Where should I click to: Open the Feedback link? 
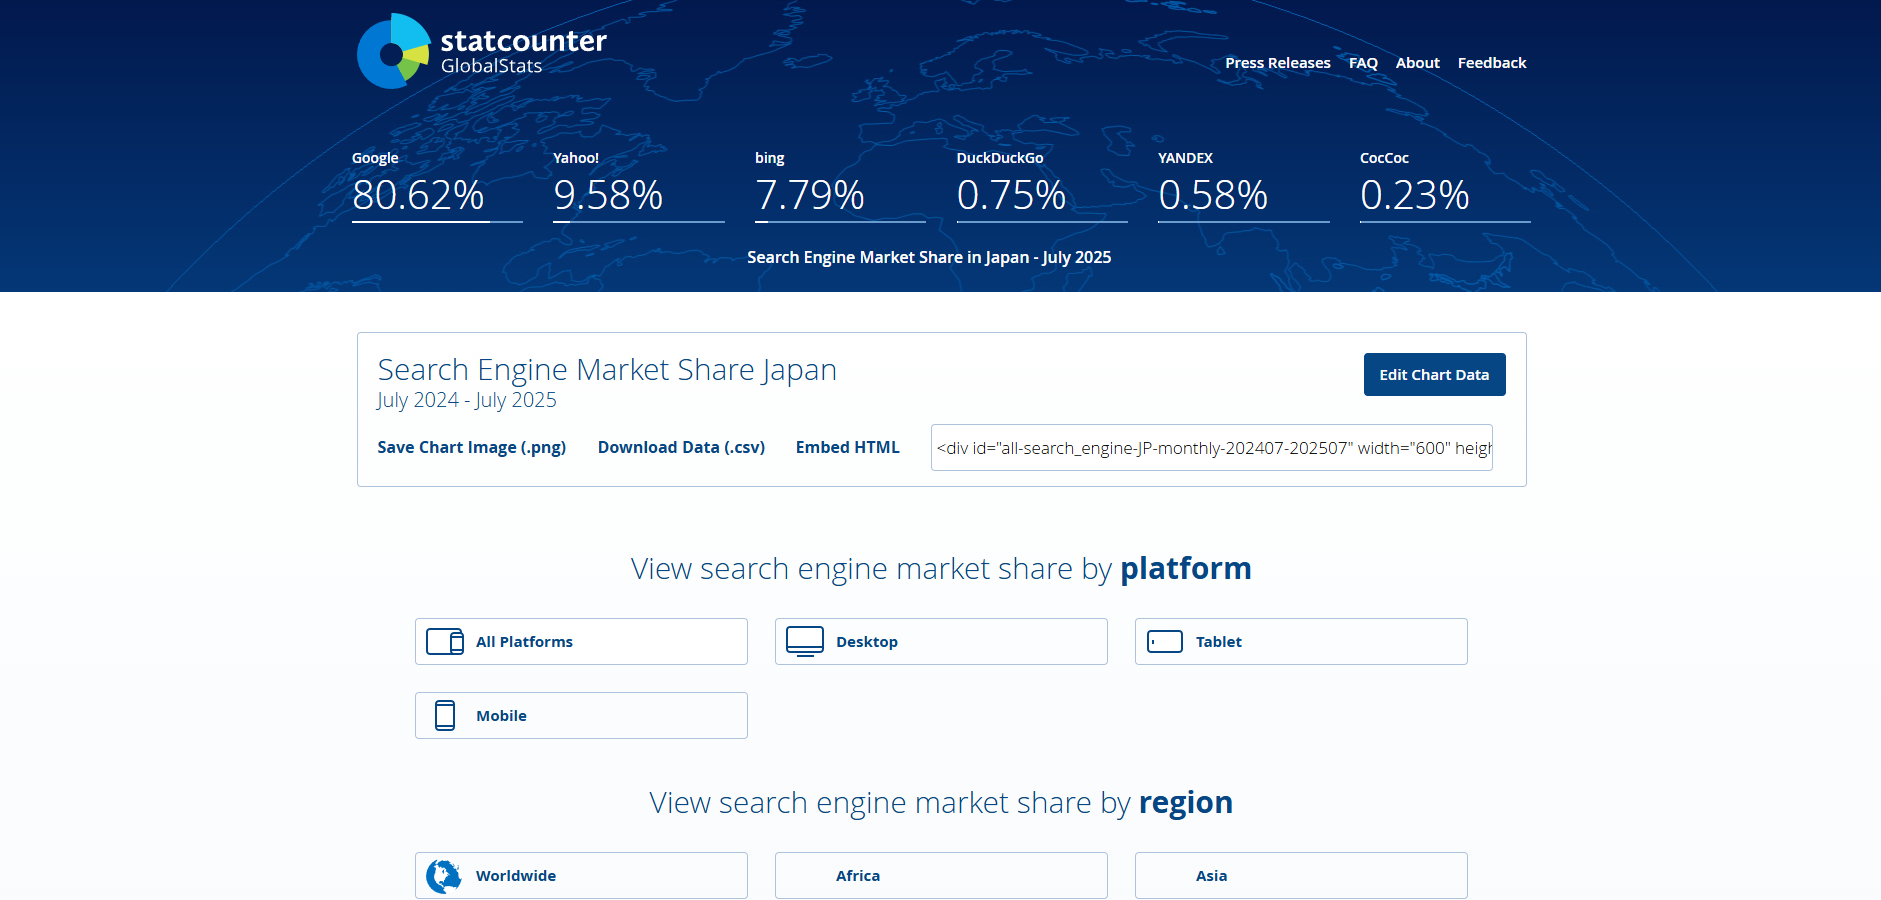(x=1492, y=62)
